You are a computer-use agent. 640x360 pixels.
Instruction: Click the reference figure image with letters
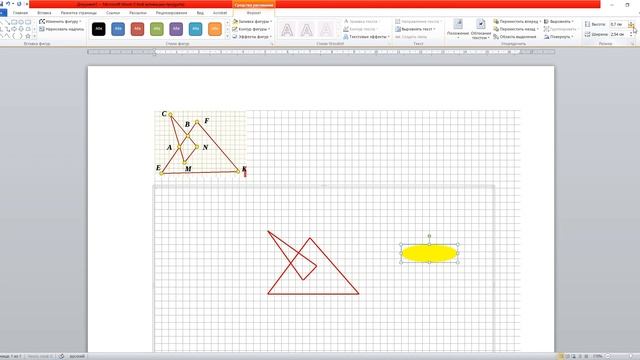coord(200,144)
